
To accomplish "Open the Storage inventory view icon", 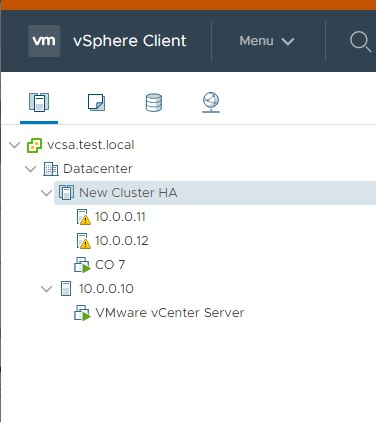I will point(154,102).
